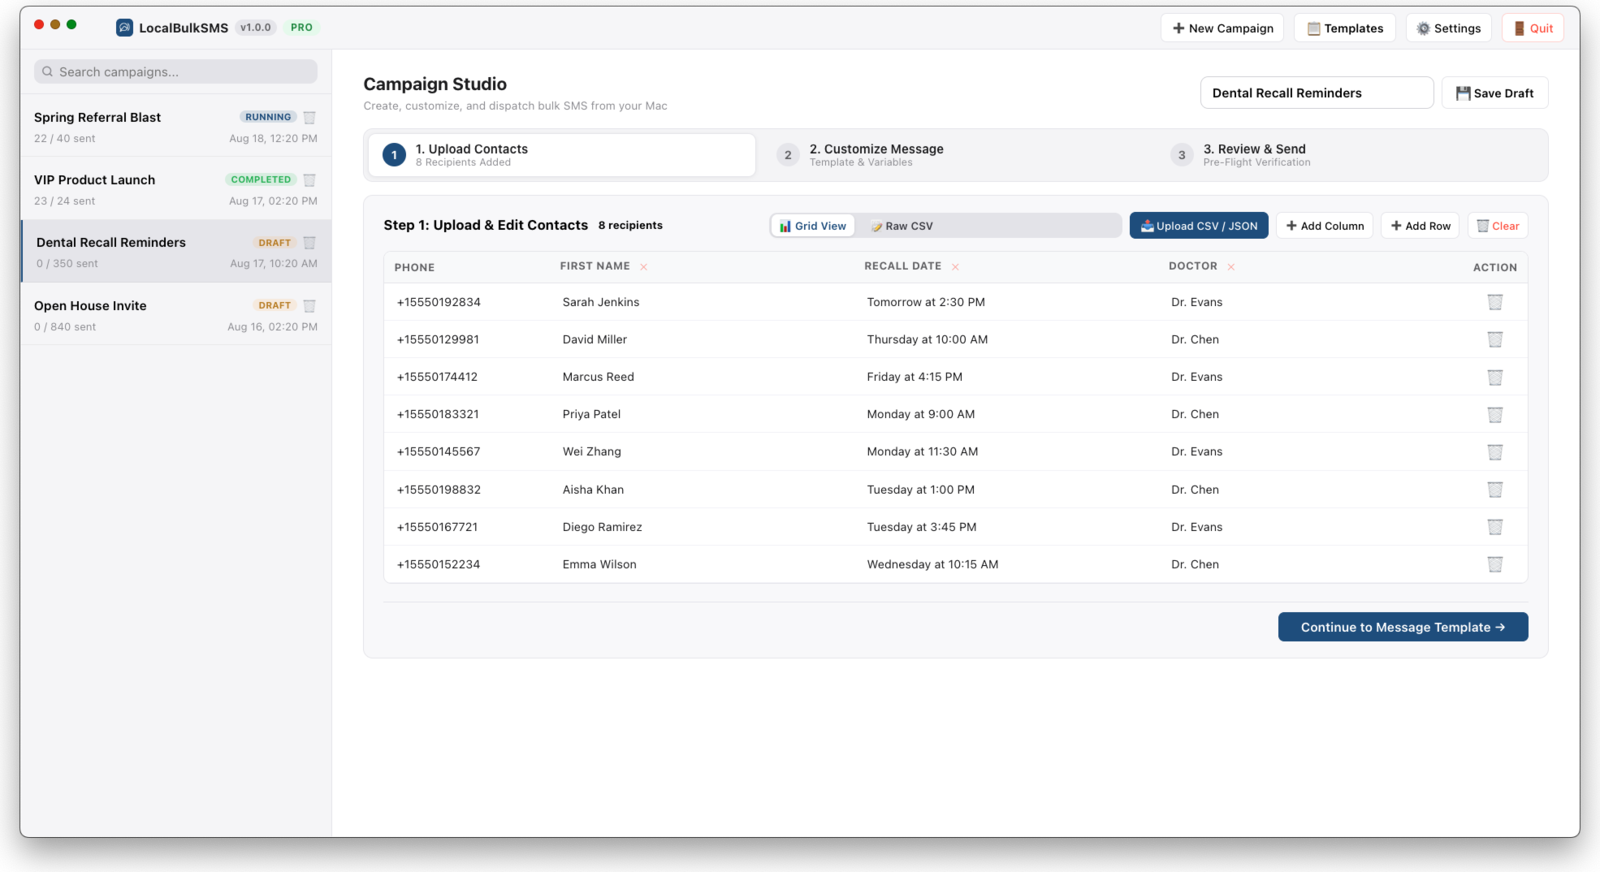
Task: Go to step 2 Customize Message
Action: point(956,155)
